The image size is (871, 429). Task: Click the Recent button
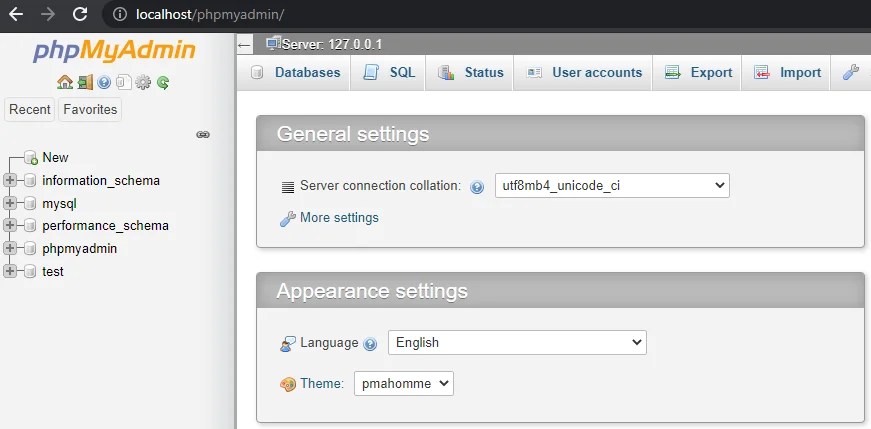click(30, 109)
